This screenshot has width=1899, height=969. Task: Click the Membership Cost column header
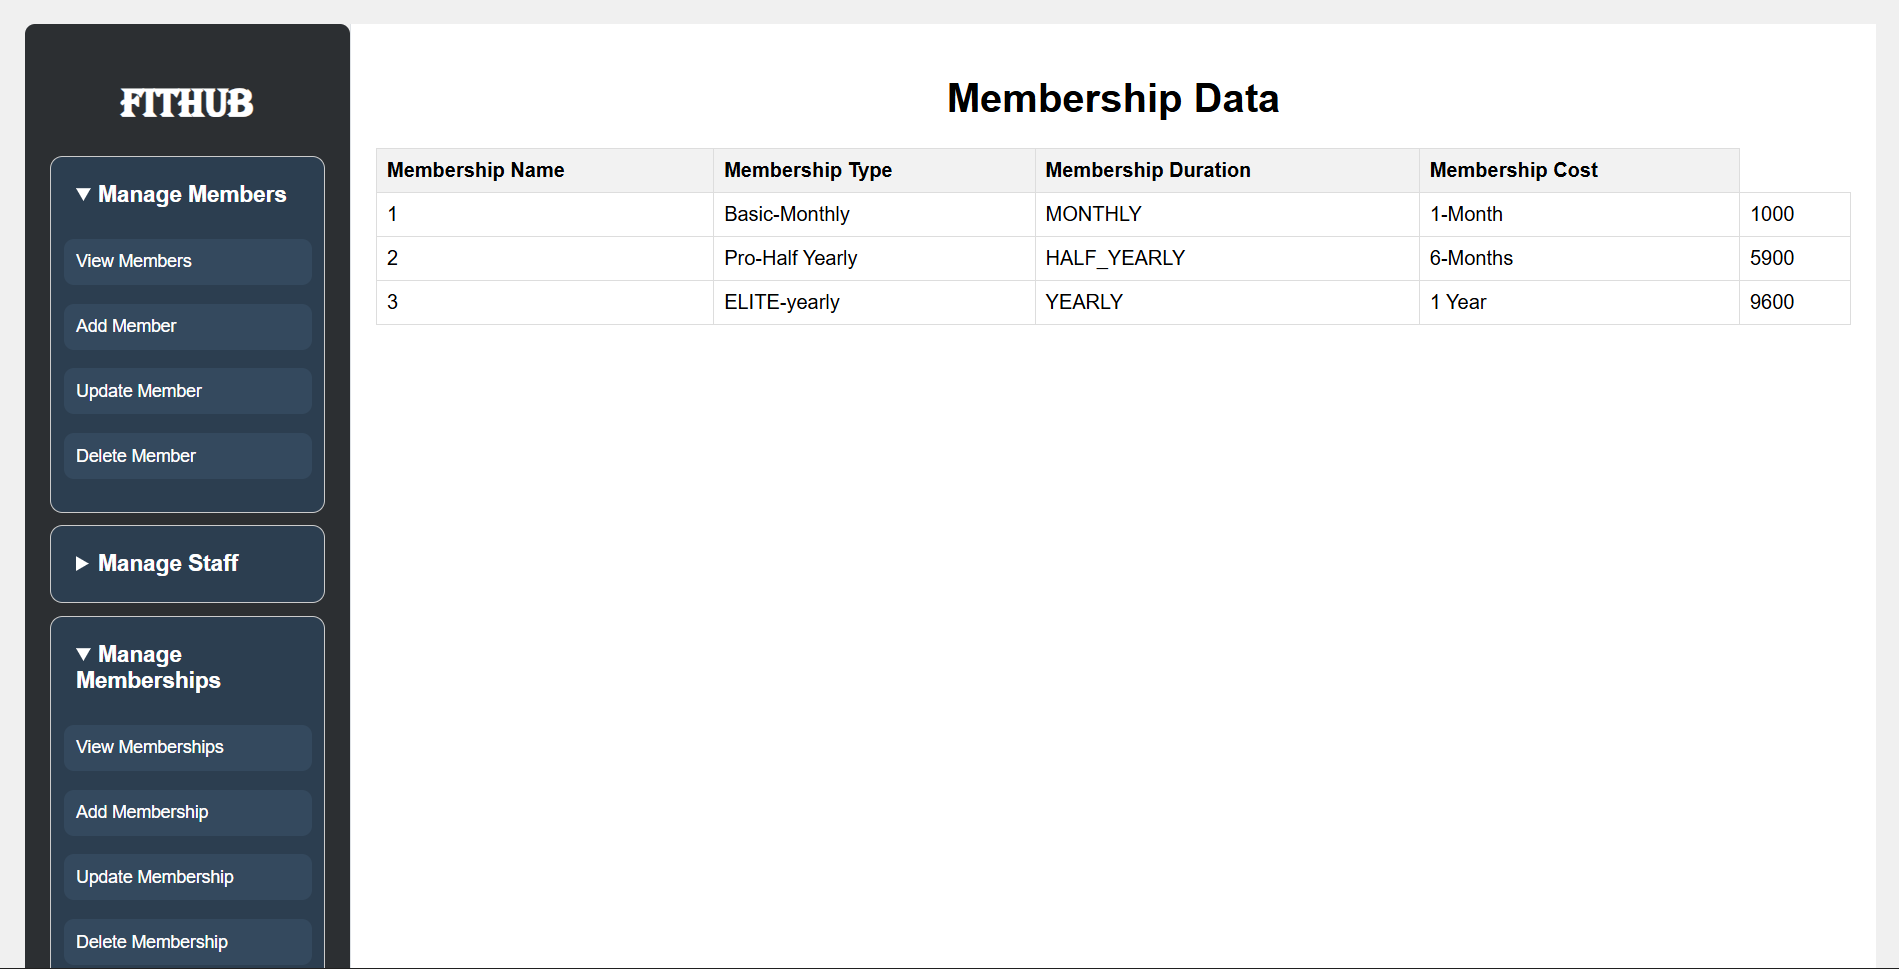coord(1513,170)
